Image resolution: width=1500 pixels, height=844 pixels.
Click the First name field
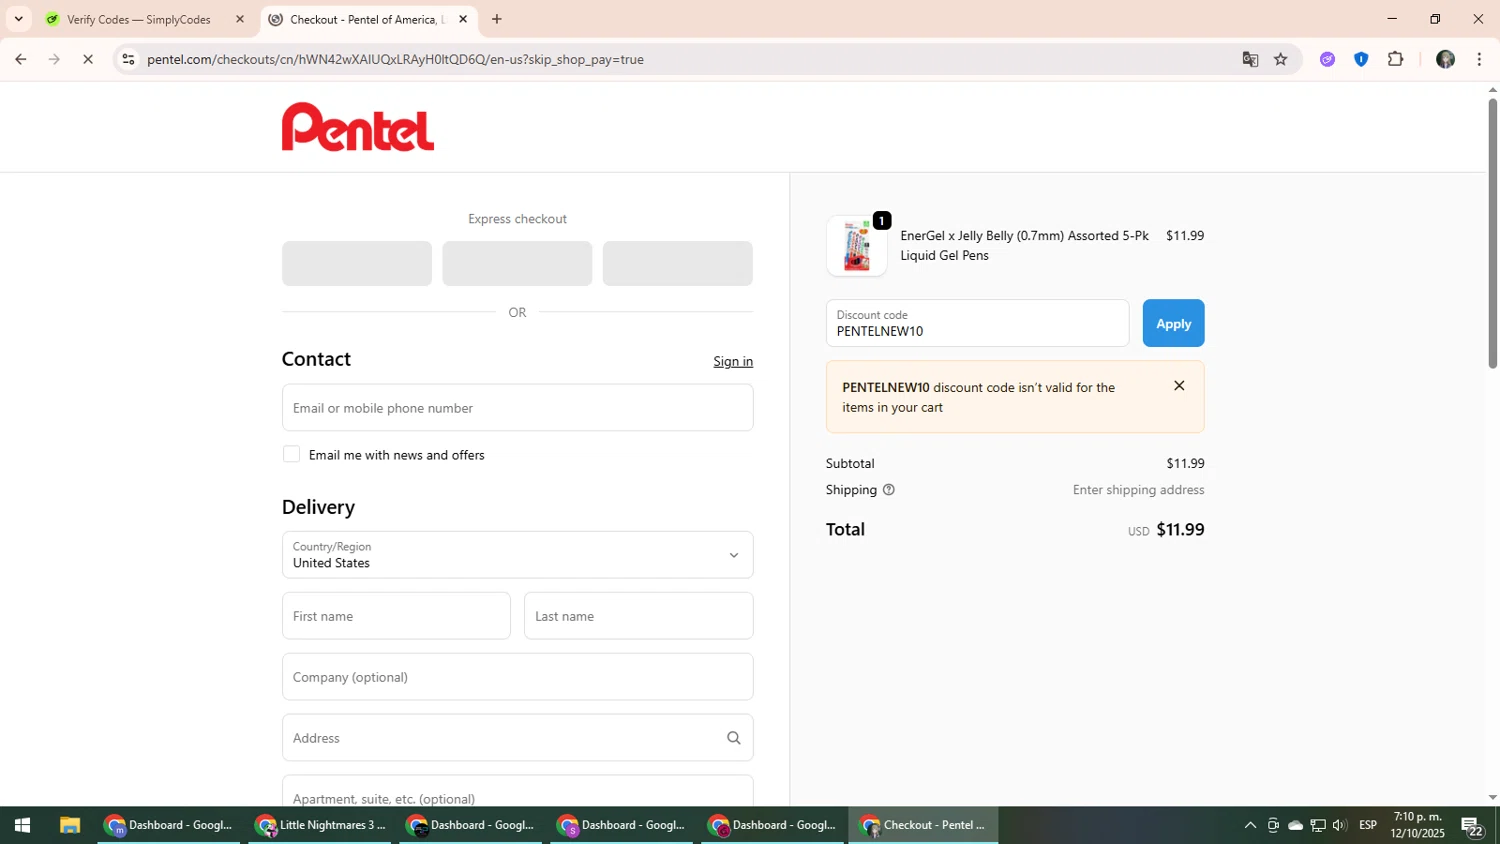point(396,616)
